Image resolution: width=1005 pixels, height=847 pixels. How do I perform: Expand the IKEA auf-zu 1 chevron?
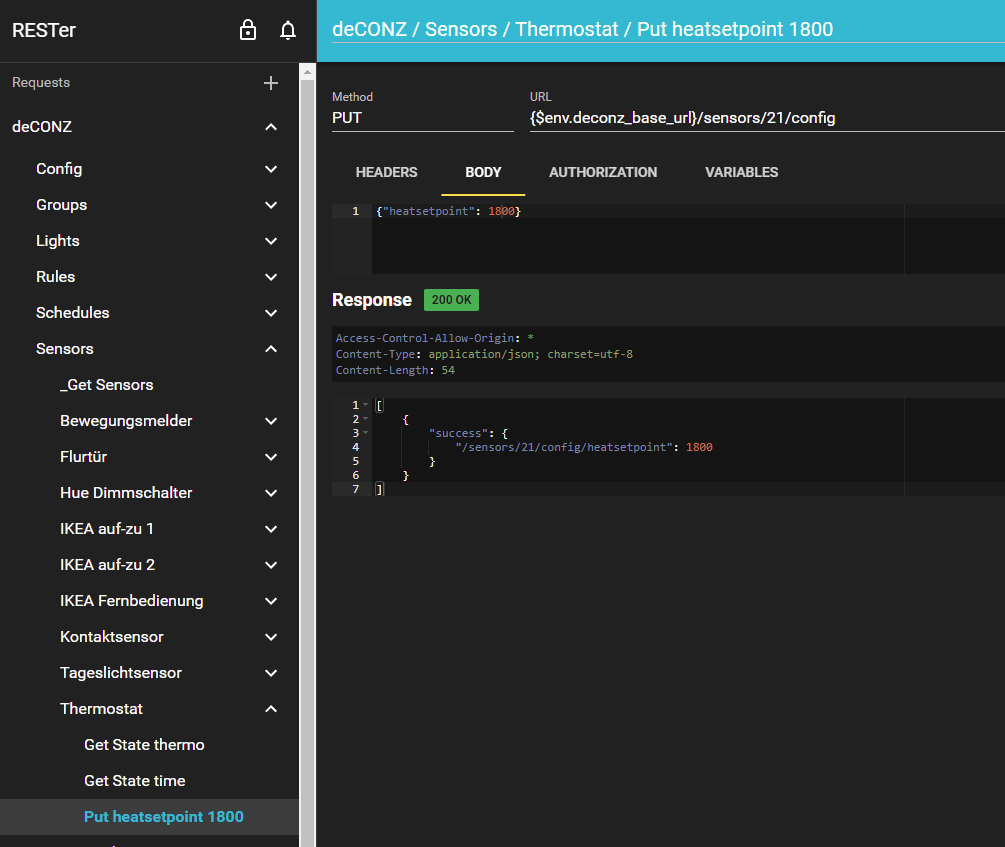[271, 529]
